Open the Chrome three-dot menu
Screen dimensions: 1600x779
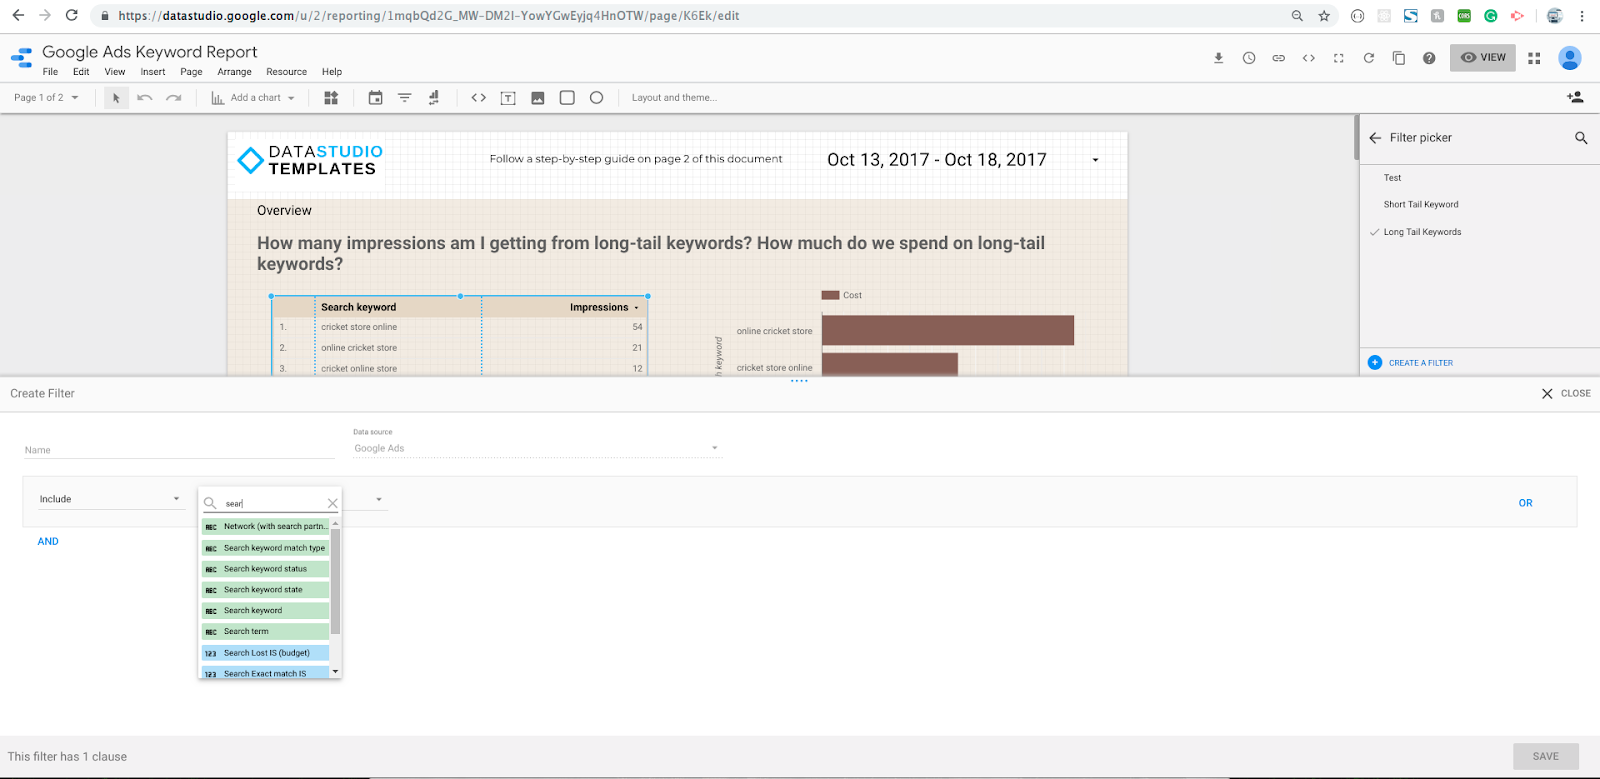1582,16
